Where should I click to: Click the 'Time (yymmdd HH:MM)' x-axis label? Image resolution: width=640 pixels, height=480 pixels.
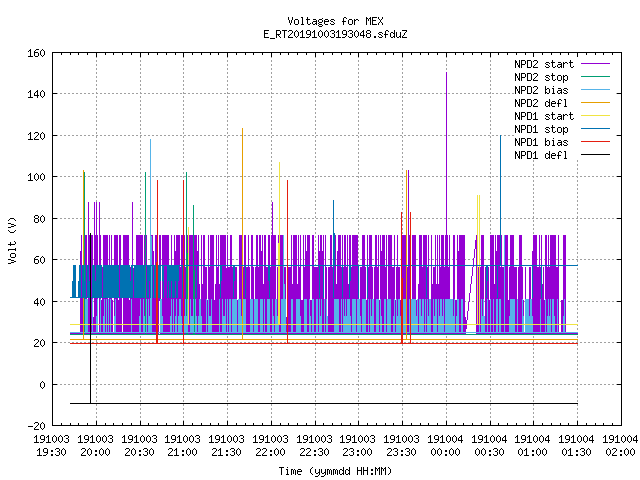point(335,471)
